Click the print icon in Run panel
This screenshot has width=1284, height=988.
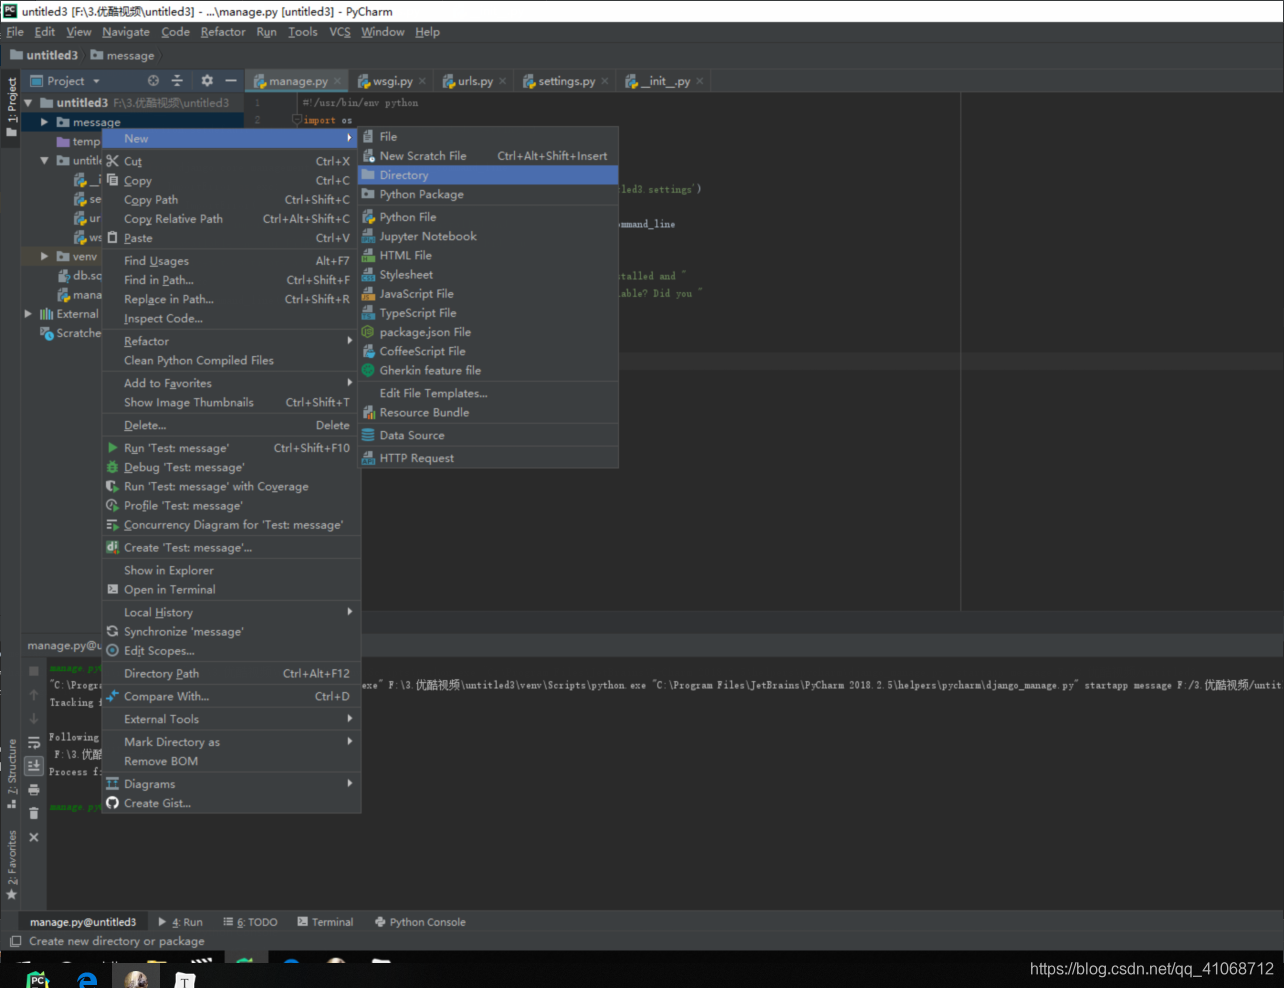point(34,790)
